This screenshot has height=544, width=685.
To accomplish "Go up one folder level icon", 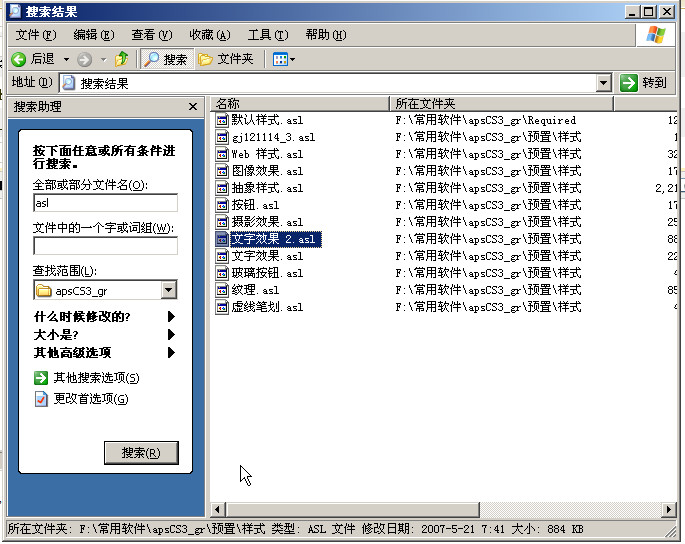I will click(x=122, y=59).
